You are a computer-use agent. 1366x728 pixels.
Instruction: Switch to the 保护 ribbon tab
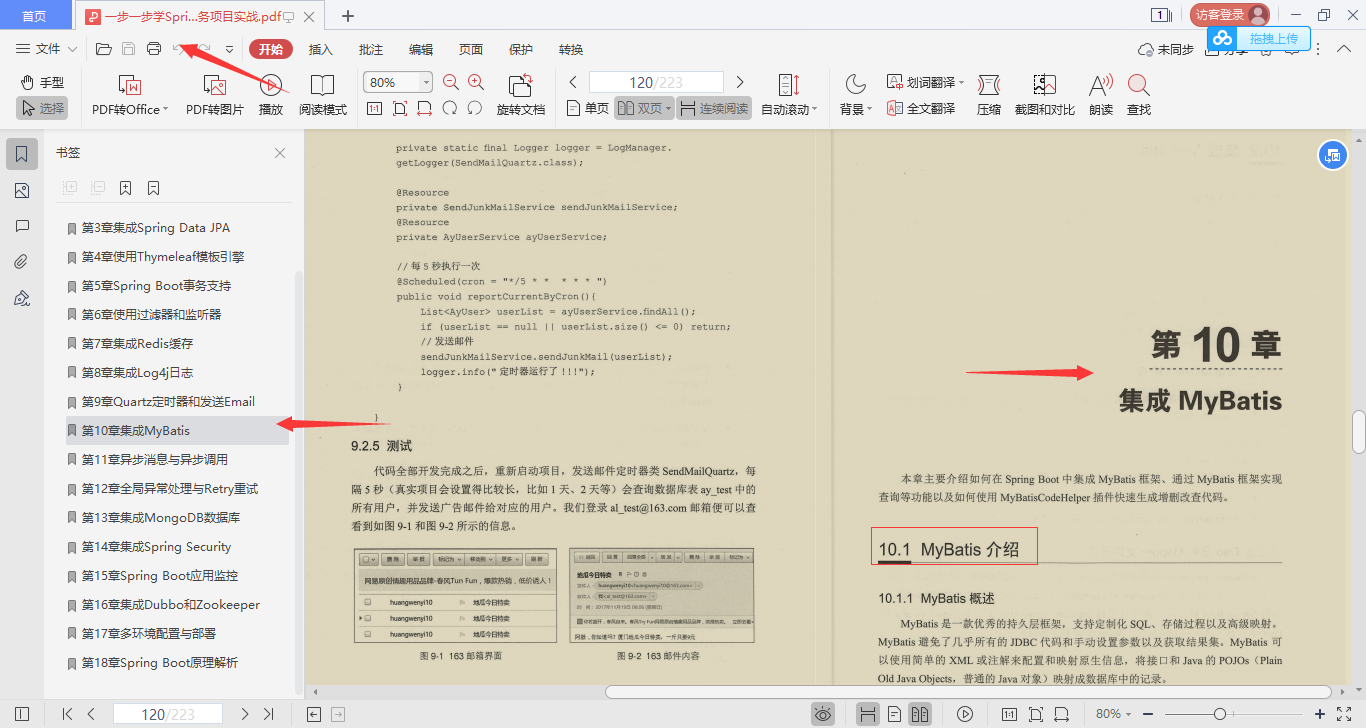coord(521,49)
